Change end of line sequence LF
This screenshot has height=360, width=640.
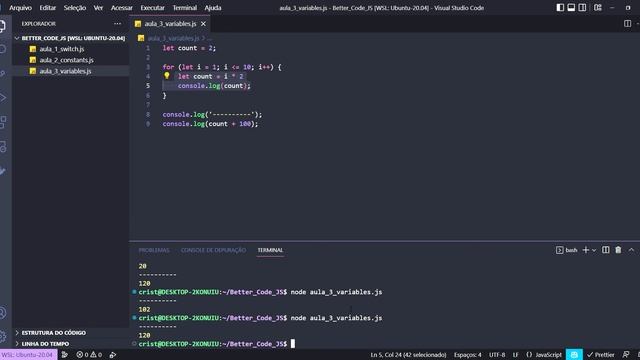[x=516, y=355]
